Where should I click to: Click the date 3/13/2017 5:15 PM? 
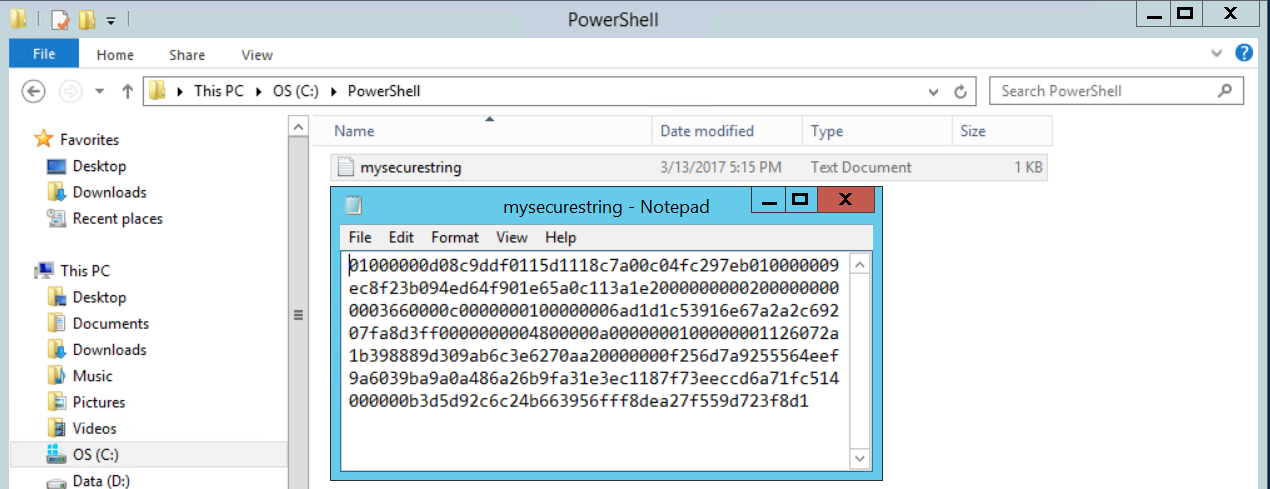point(721,167)
